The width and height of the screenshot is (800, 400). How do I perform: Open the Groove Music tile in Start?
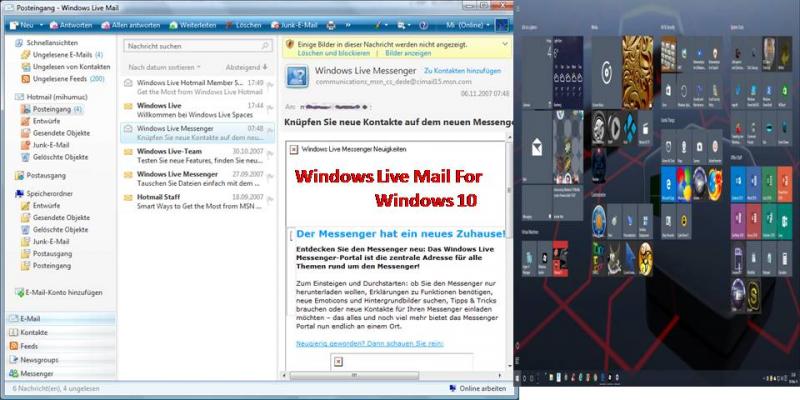606,72
